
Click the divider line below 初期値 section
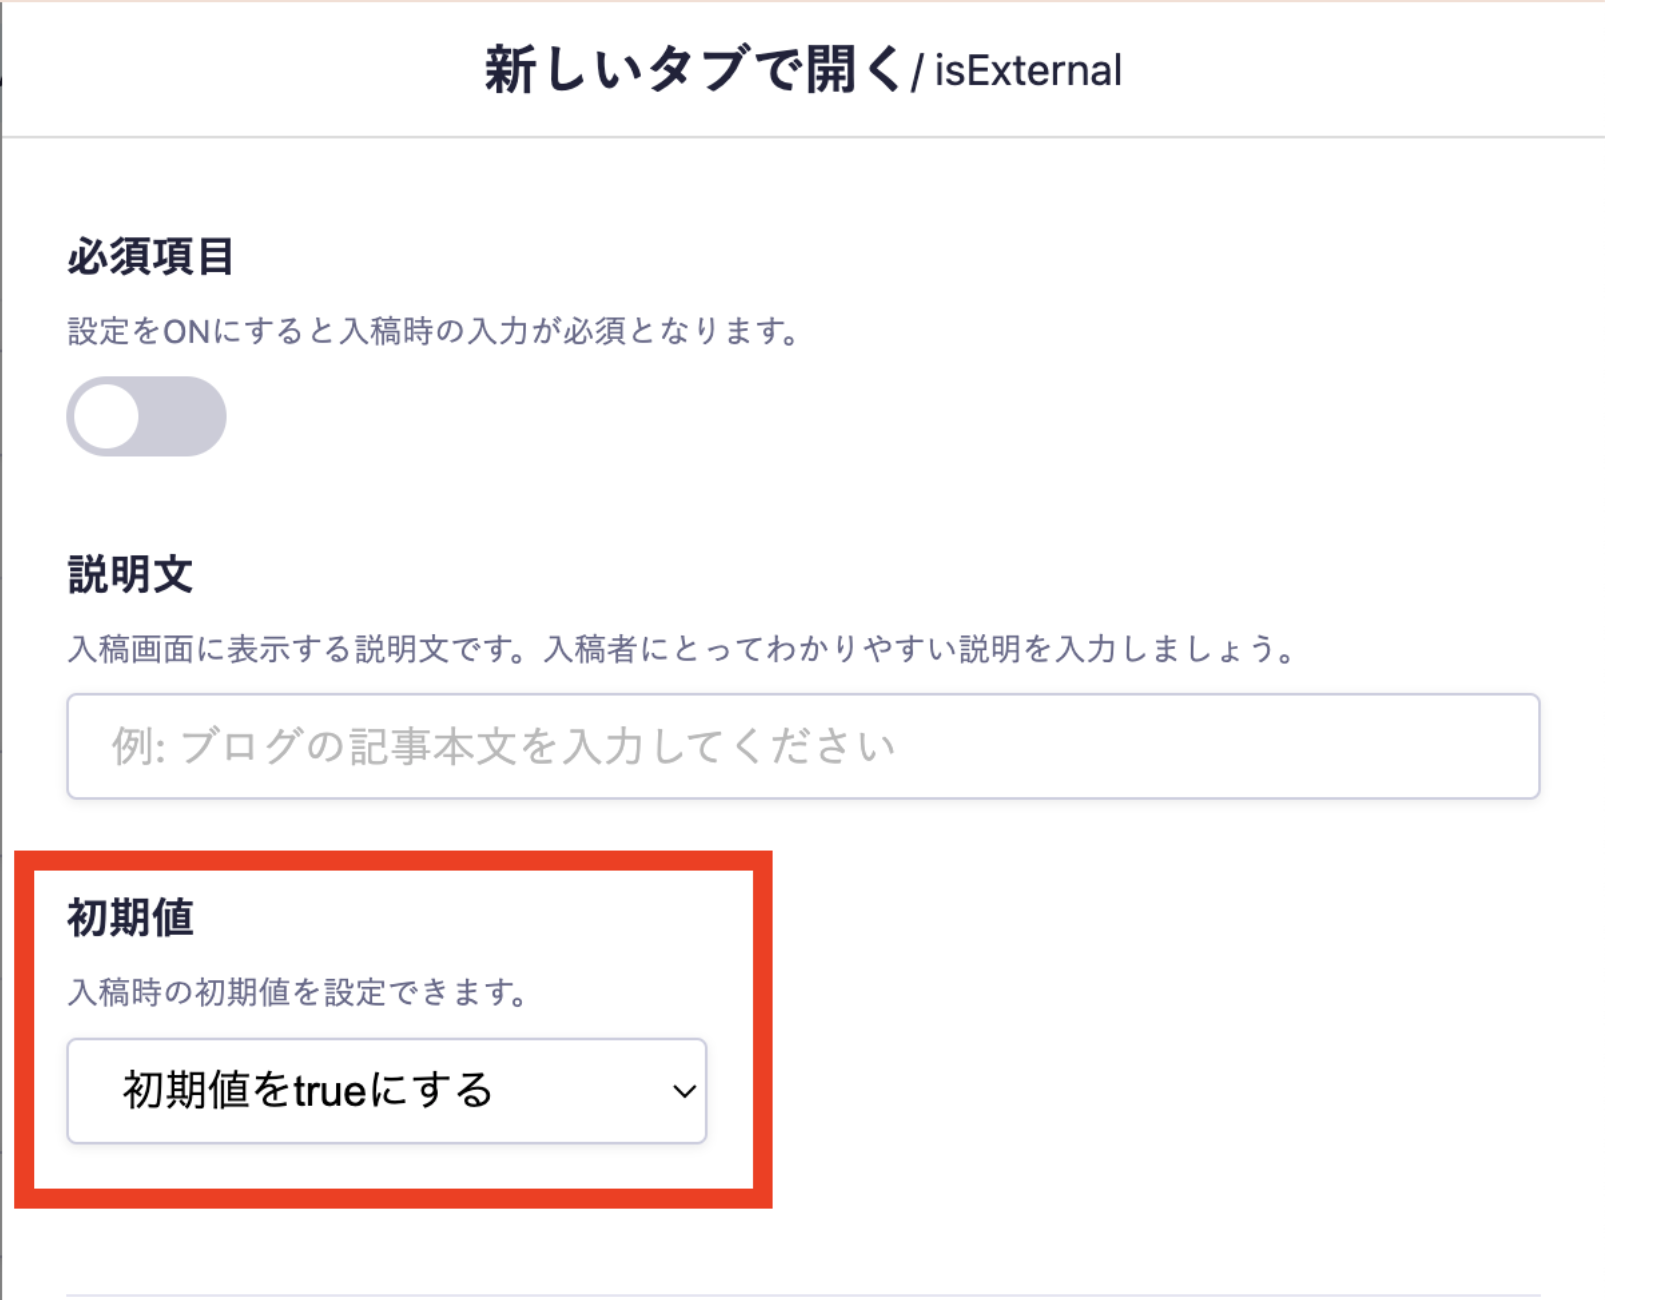point(802,1296)
